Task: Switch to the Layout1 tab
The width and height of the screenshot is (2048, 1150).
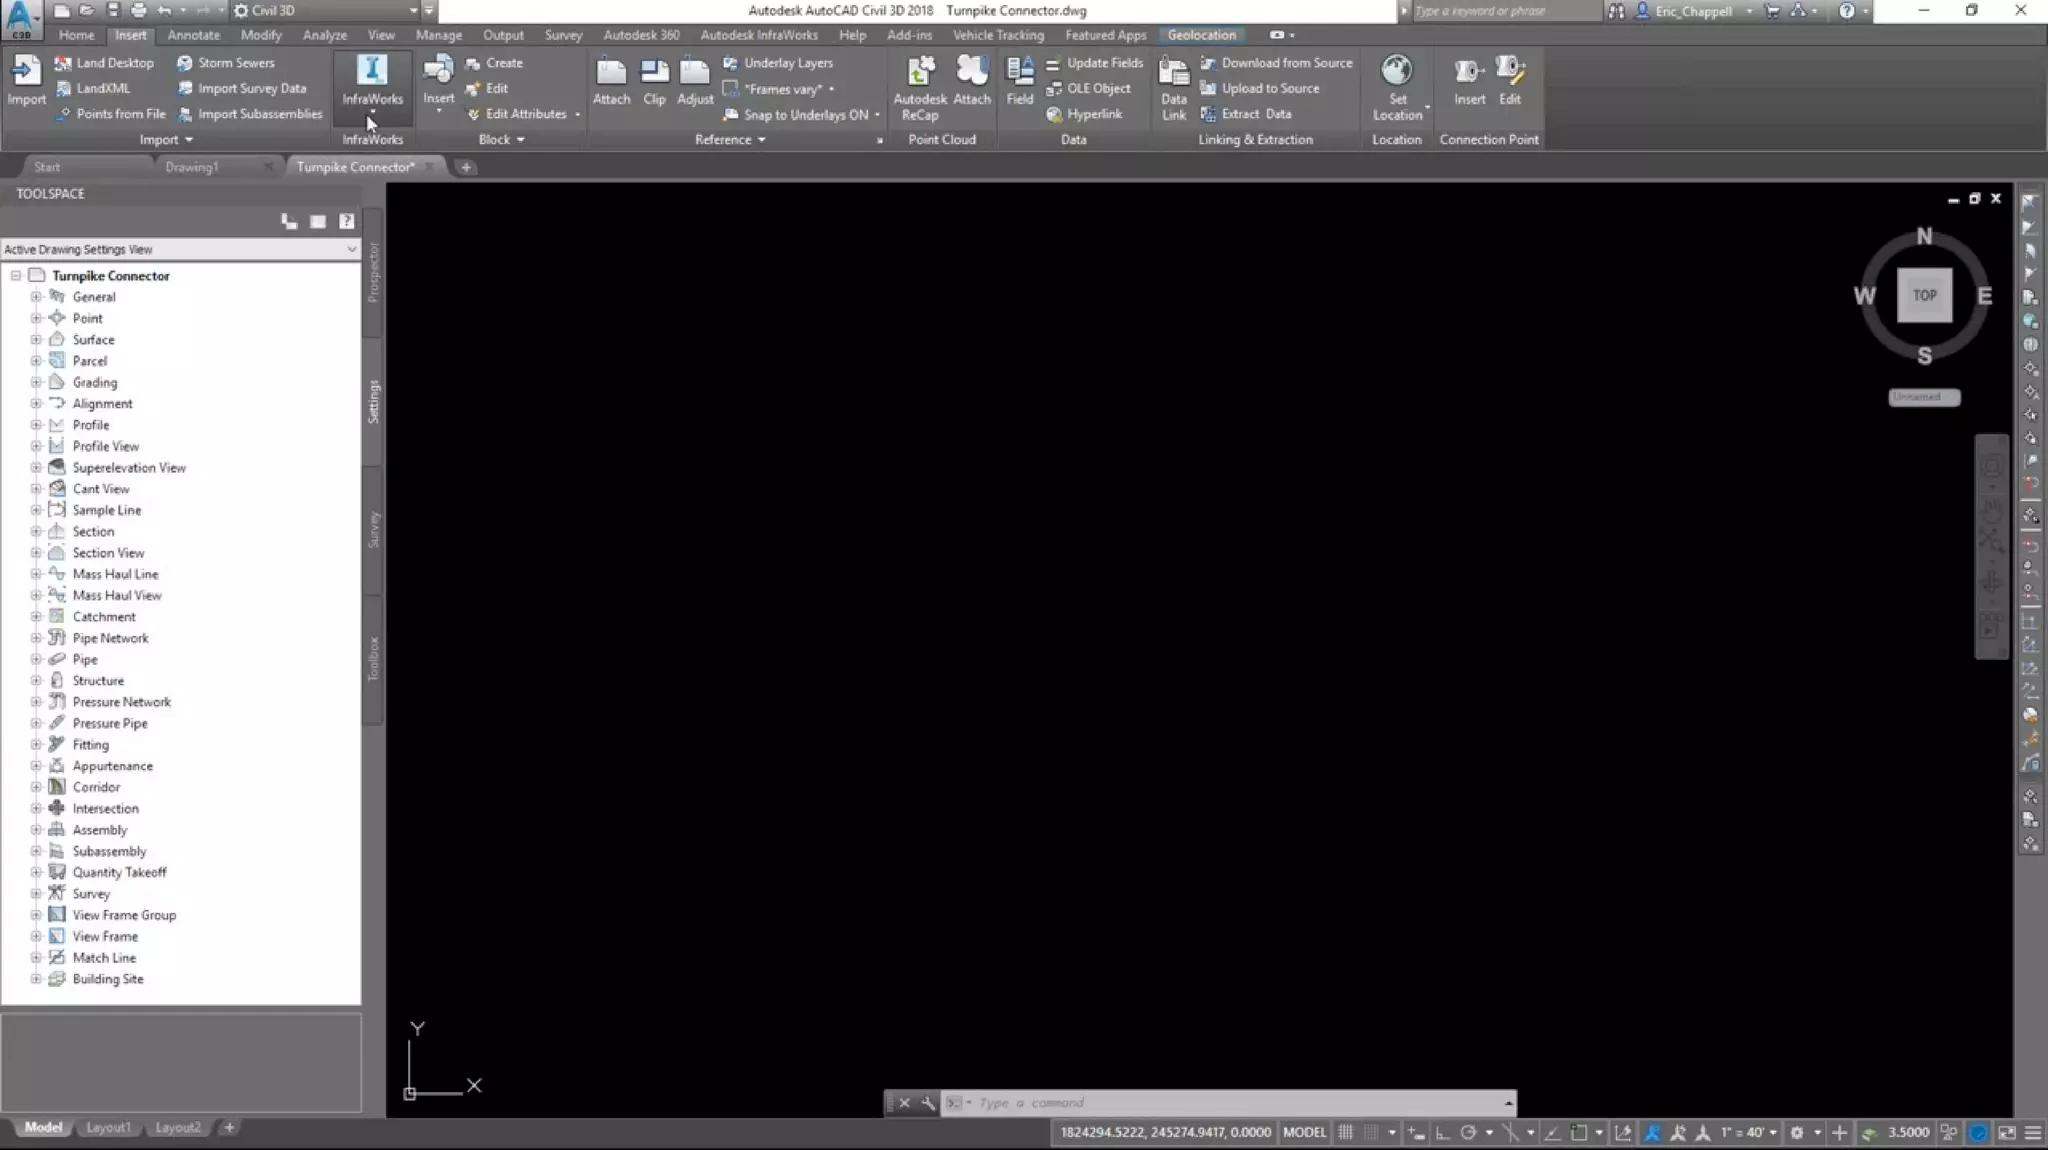Action: click(108, 1127)
